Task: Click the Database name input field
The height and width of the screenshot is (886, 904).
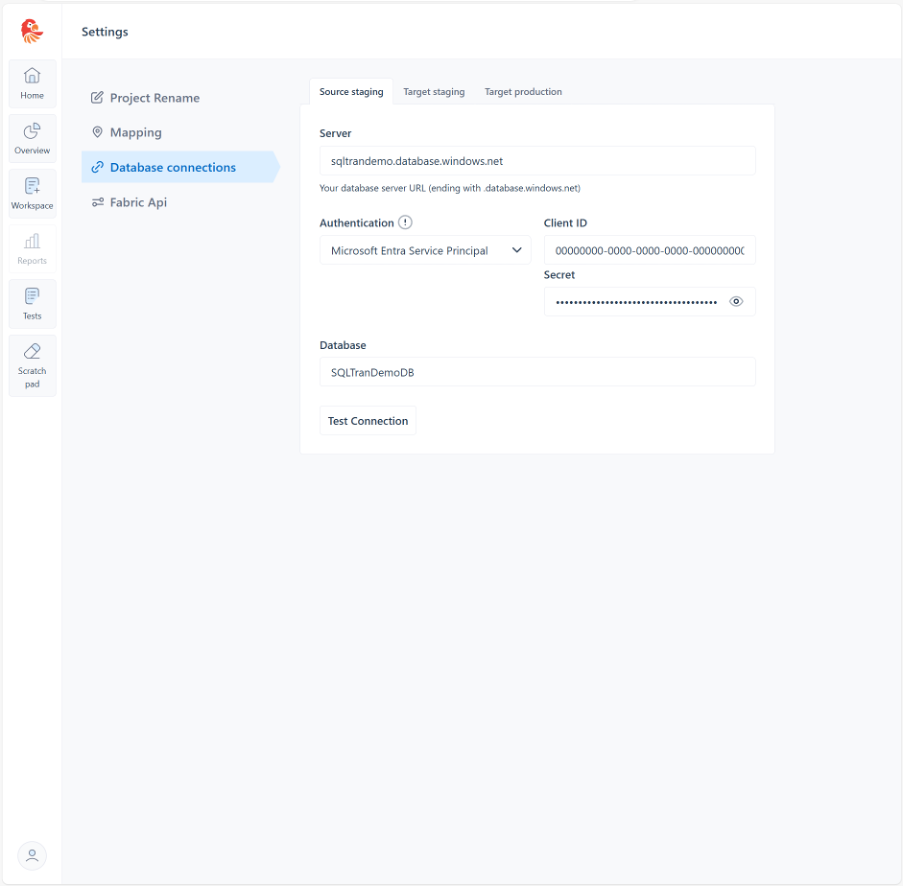Action: coord(537,372)
